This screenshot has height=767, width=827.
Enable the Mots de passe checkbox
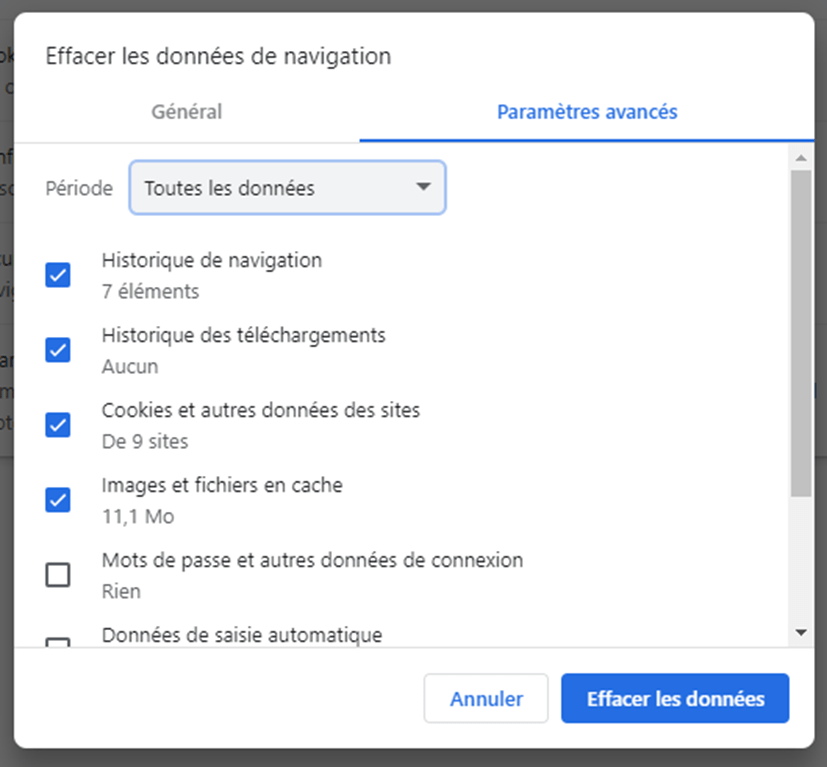coord(58,575)
